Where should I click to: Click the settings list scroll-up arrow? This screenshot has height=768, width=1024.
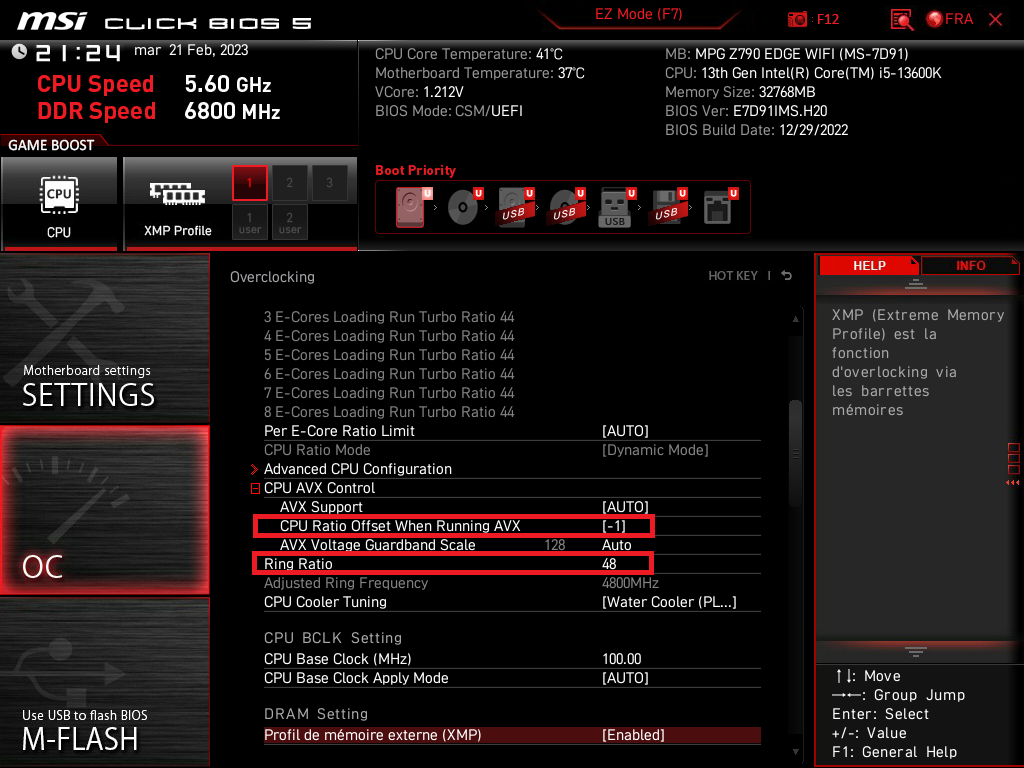pyautogui.click(x=795, y=319)
